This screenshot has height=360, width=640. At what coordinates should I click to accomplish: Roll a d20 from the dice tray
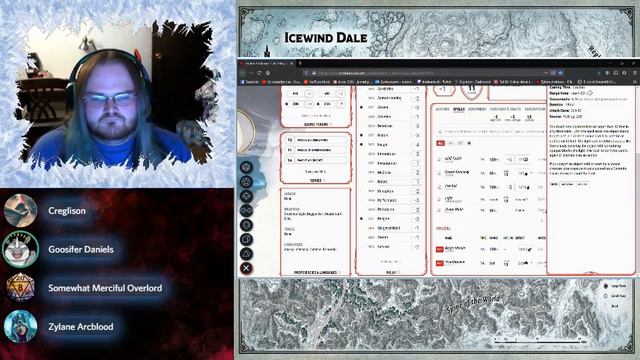pyautogui.click(x=246, y=167)
